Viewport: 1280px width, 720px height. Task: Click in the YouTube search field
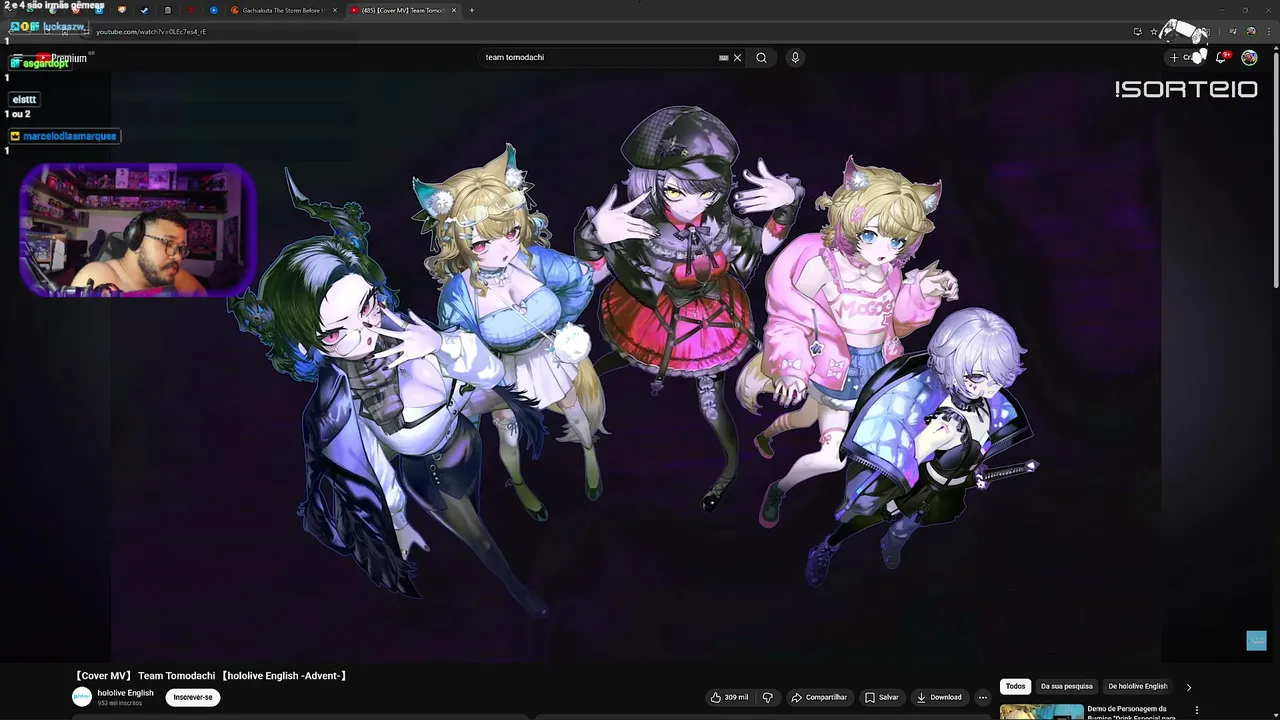point(600,57)
